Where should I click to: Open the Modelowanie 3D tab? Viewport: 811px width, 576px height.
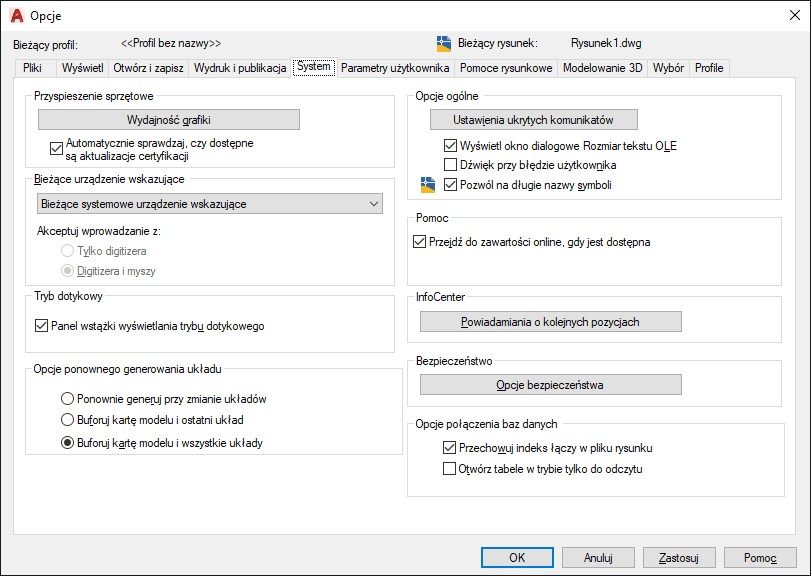[x=602, y=68]
